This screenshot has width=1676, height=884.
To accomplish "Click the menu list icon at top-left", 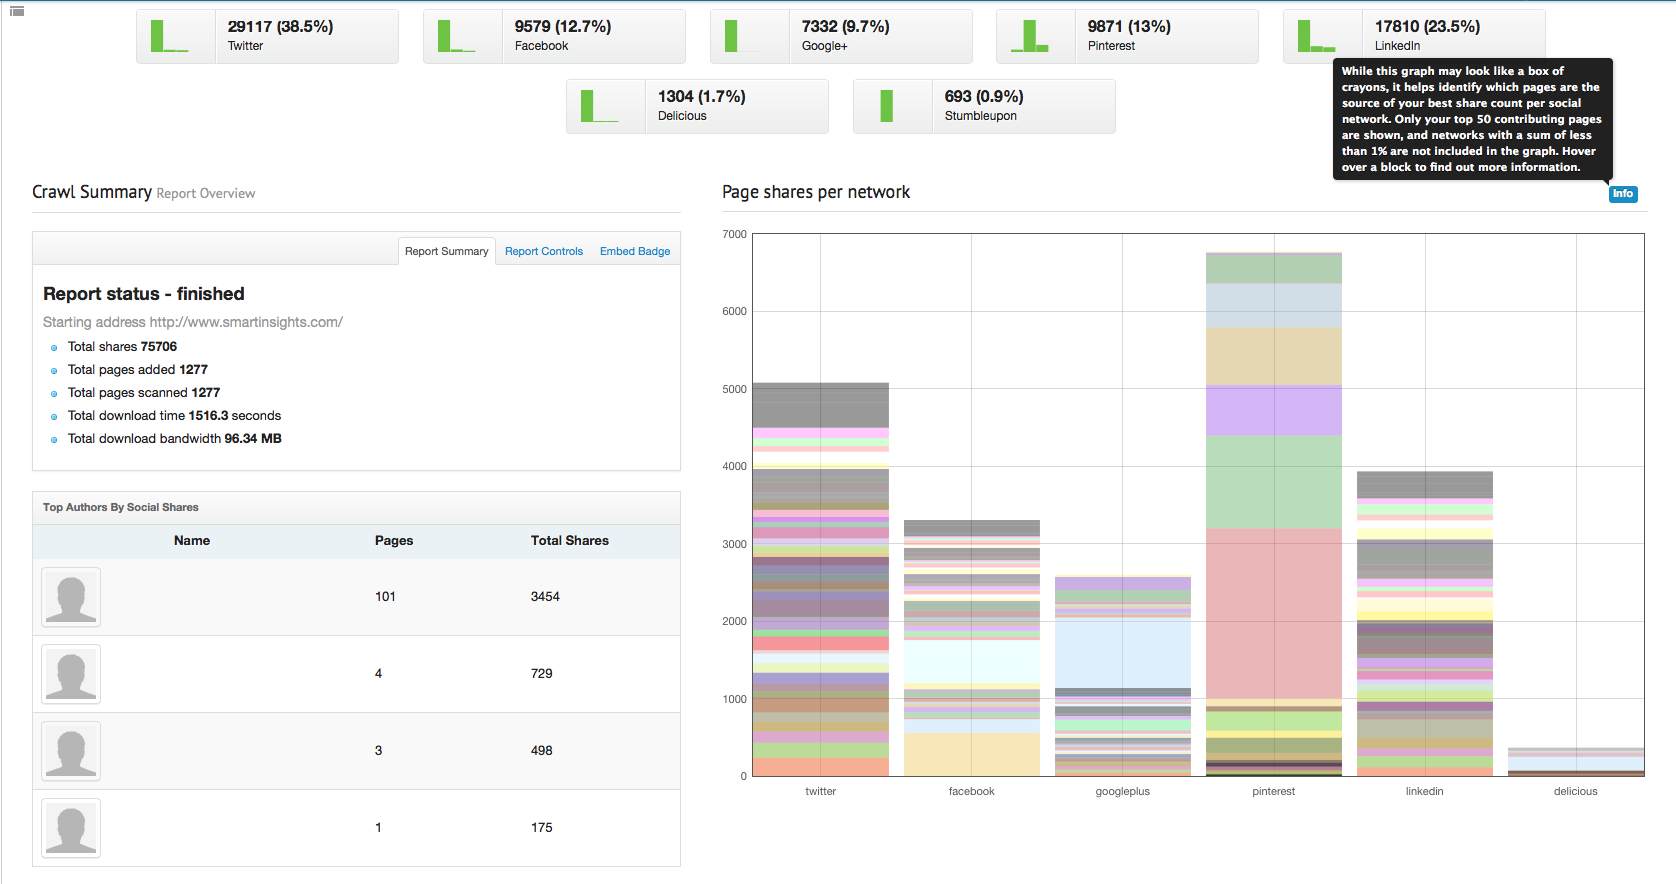I will [x=16, y=11].
